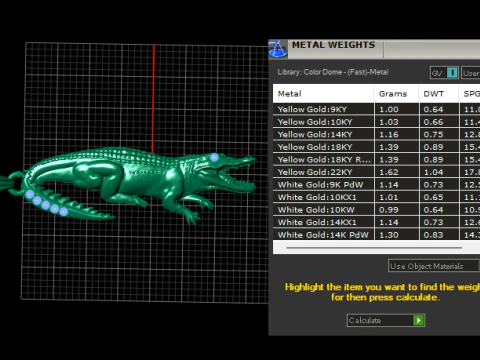
Task: Select the White Gold:14KX1 row
Action: pyautogui.click(x=376, y=222)
